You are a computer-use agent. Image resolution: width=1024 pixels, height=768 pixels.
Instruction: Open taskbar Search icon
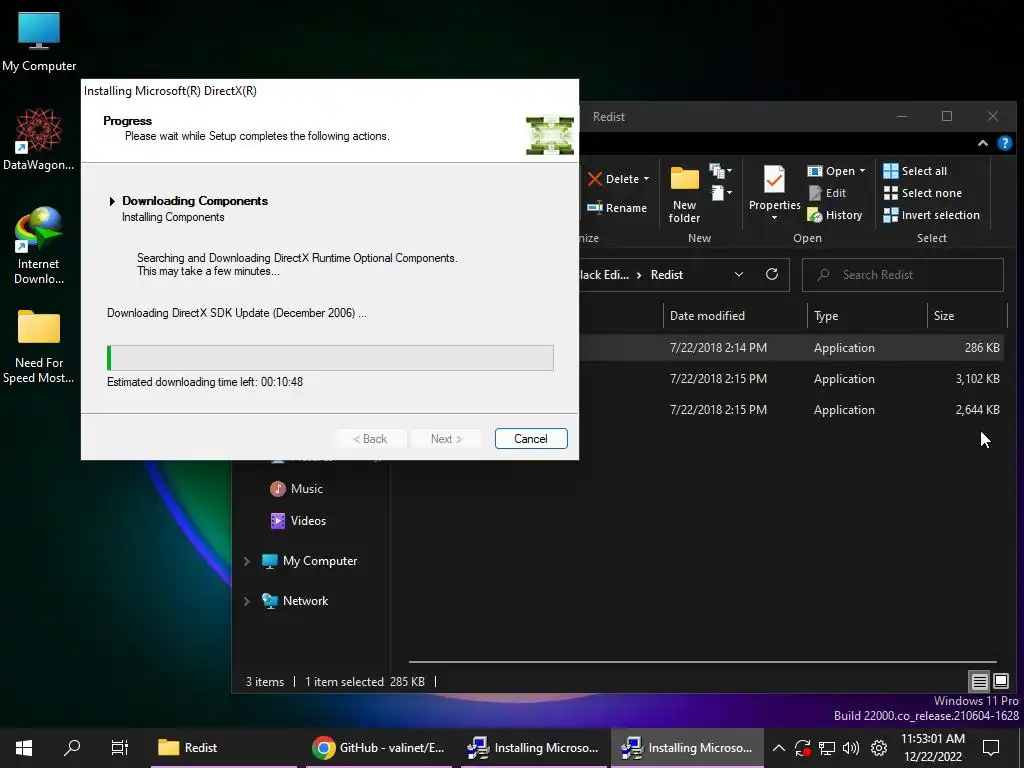pyautogui.click(x=72, y=748)
